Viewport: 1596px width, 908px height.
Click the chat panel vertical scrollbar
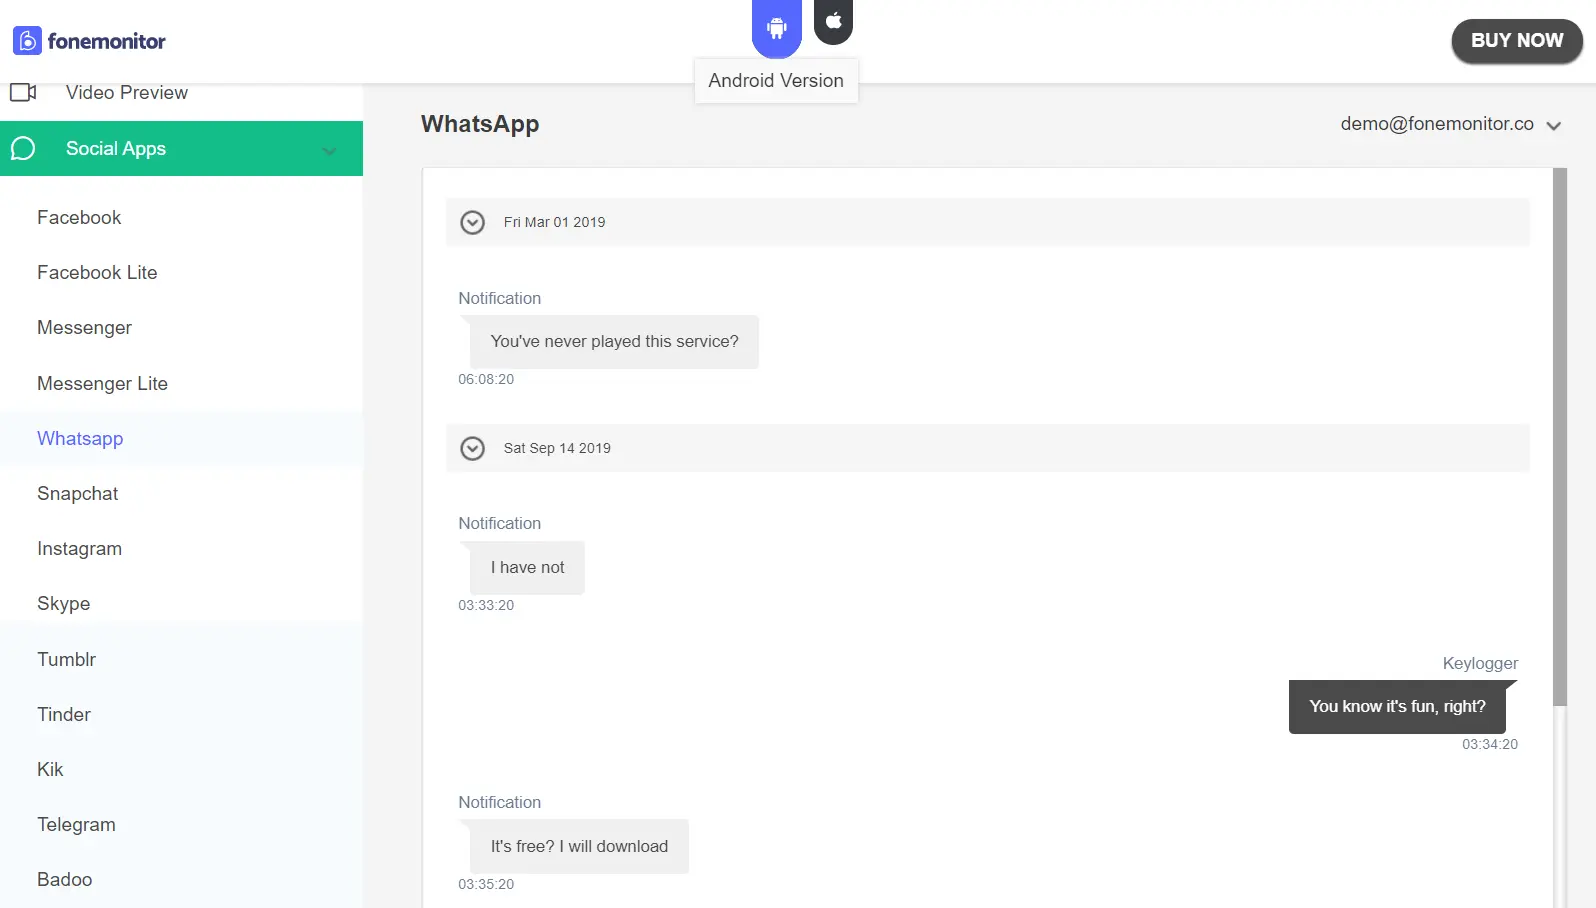coord(1559,437)
